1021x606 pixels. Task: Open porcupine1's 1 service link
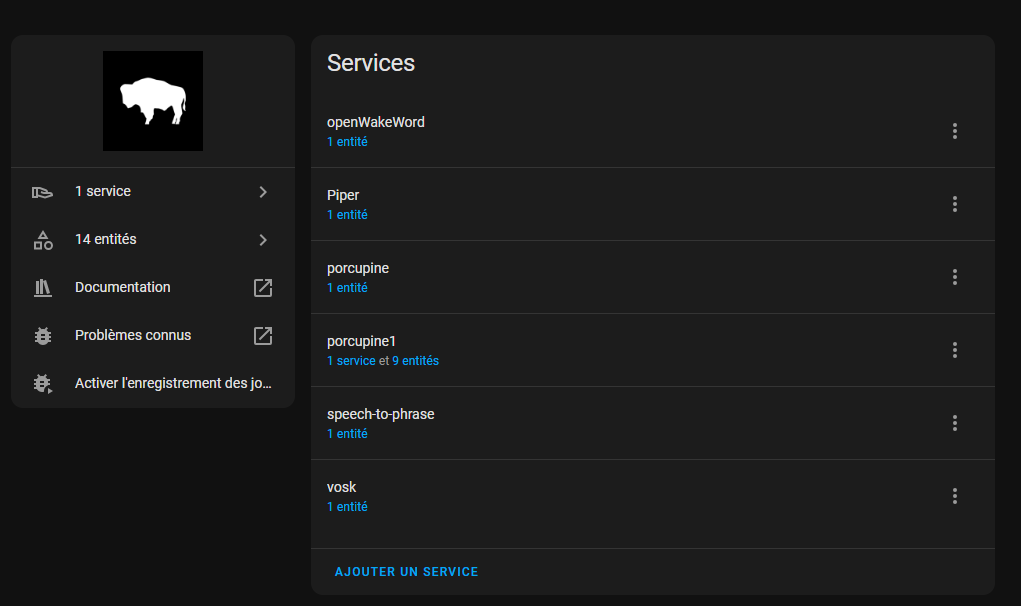pyautogui.click(x=351, y=361)
